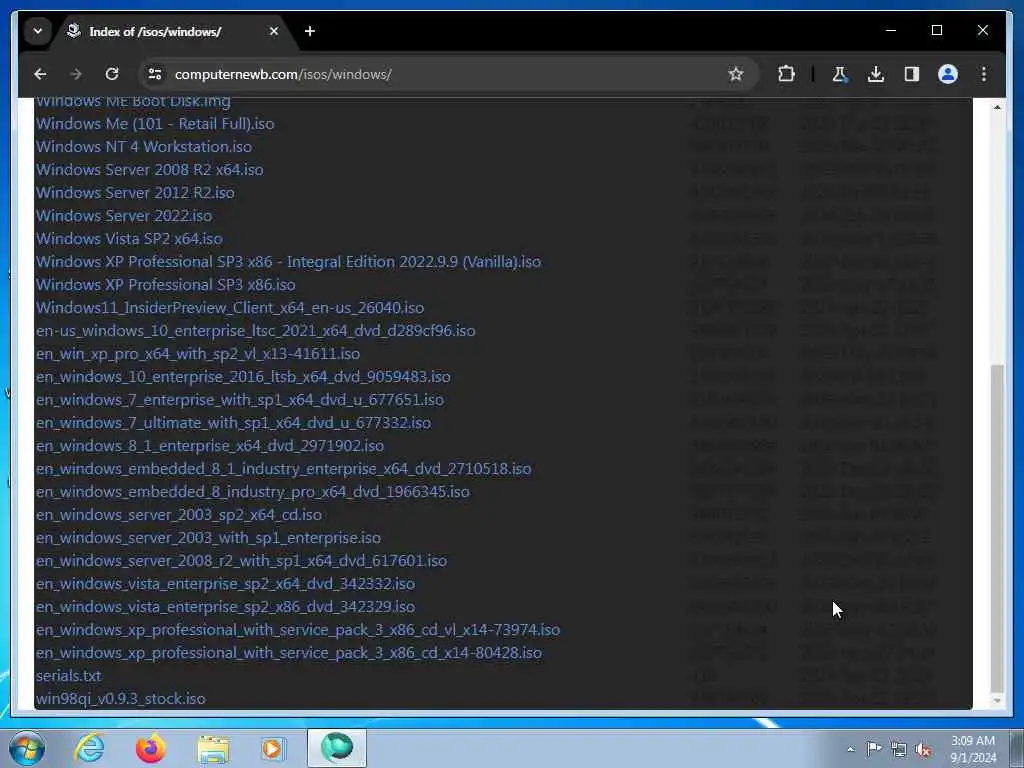Open en-us_windows_10_enterprise_ltsc_2021 iso link
The height and width of the screenshot is (768, 1024).
click(x=255, y=330)
